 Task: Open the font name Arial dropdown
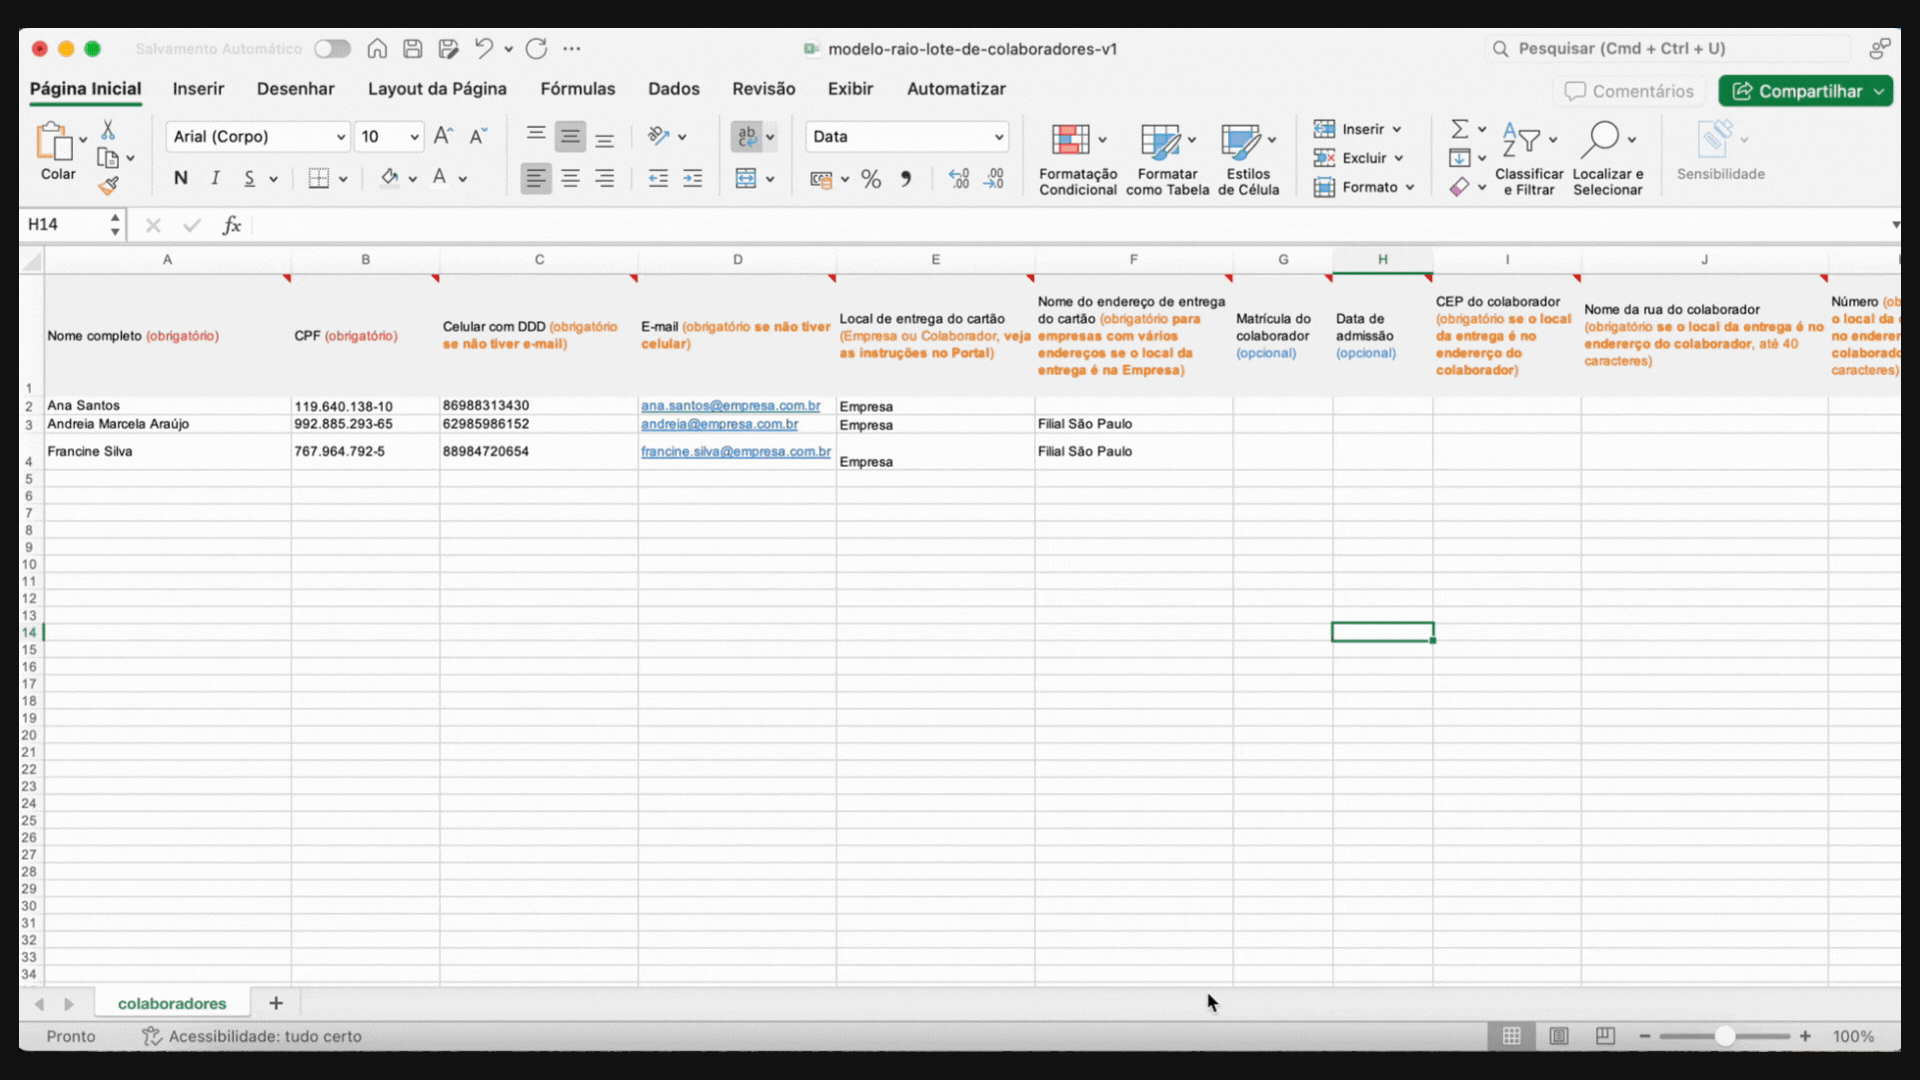[340, 137]
